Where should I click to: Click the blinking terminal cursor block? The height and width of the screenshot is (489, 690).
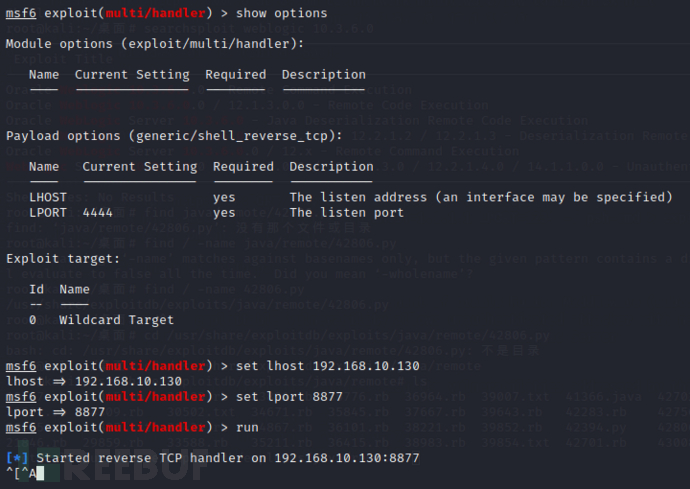40,474
